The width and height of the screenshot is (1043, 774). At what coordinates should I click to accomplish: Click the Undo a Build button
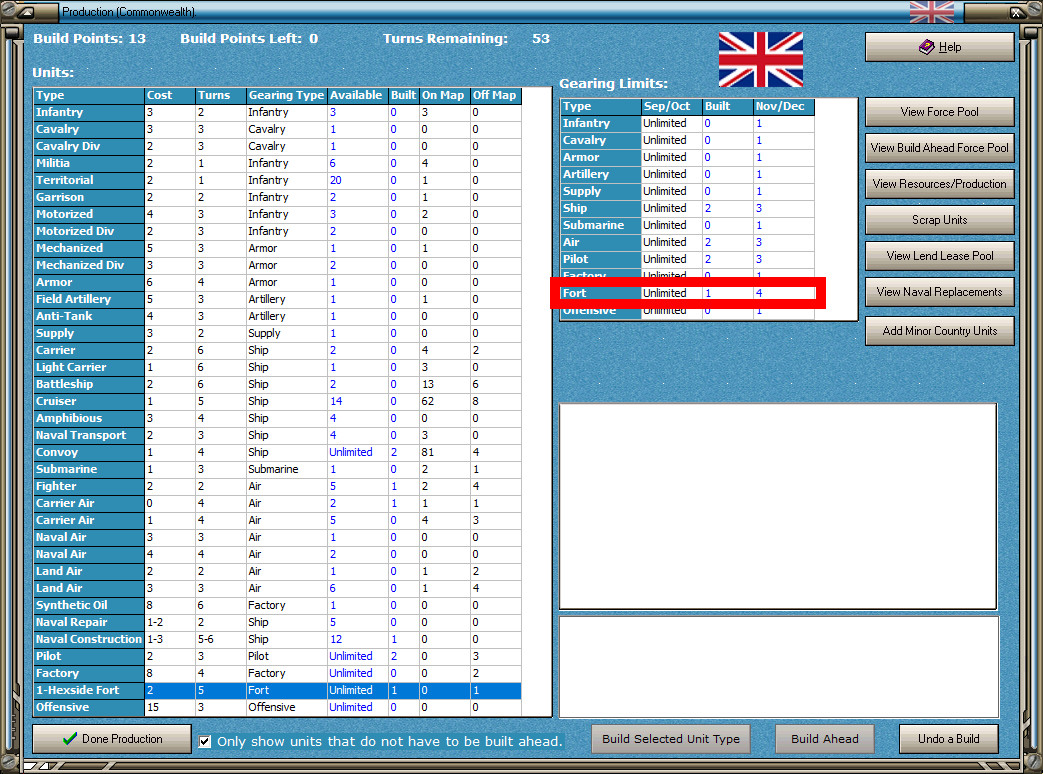click(949, 739)
